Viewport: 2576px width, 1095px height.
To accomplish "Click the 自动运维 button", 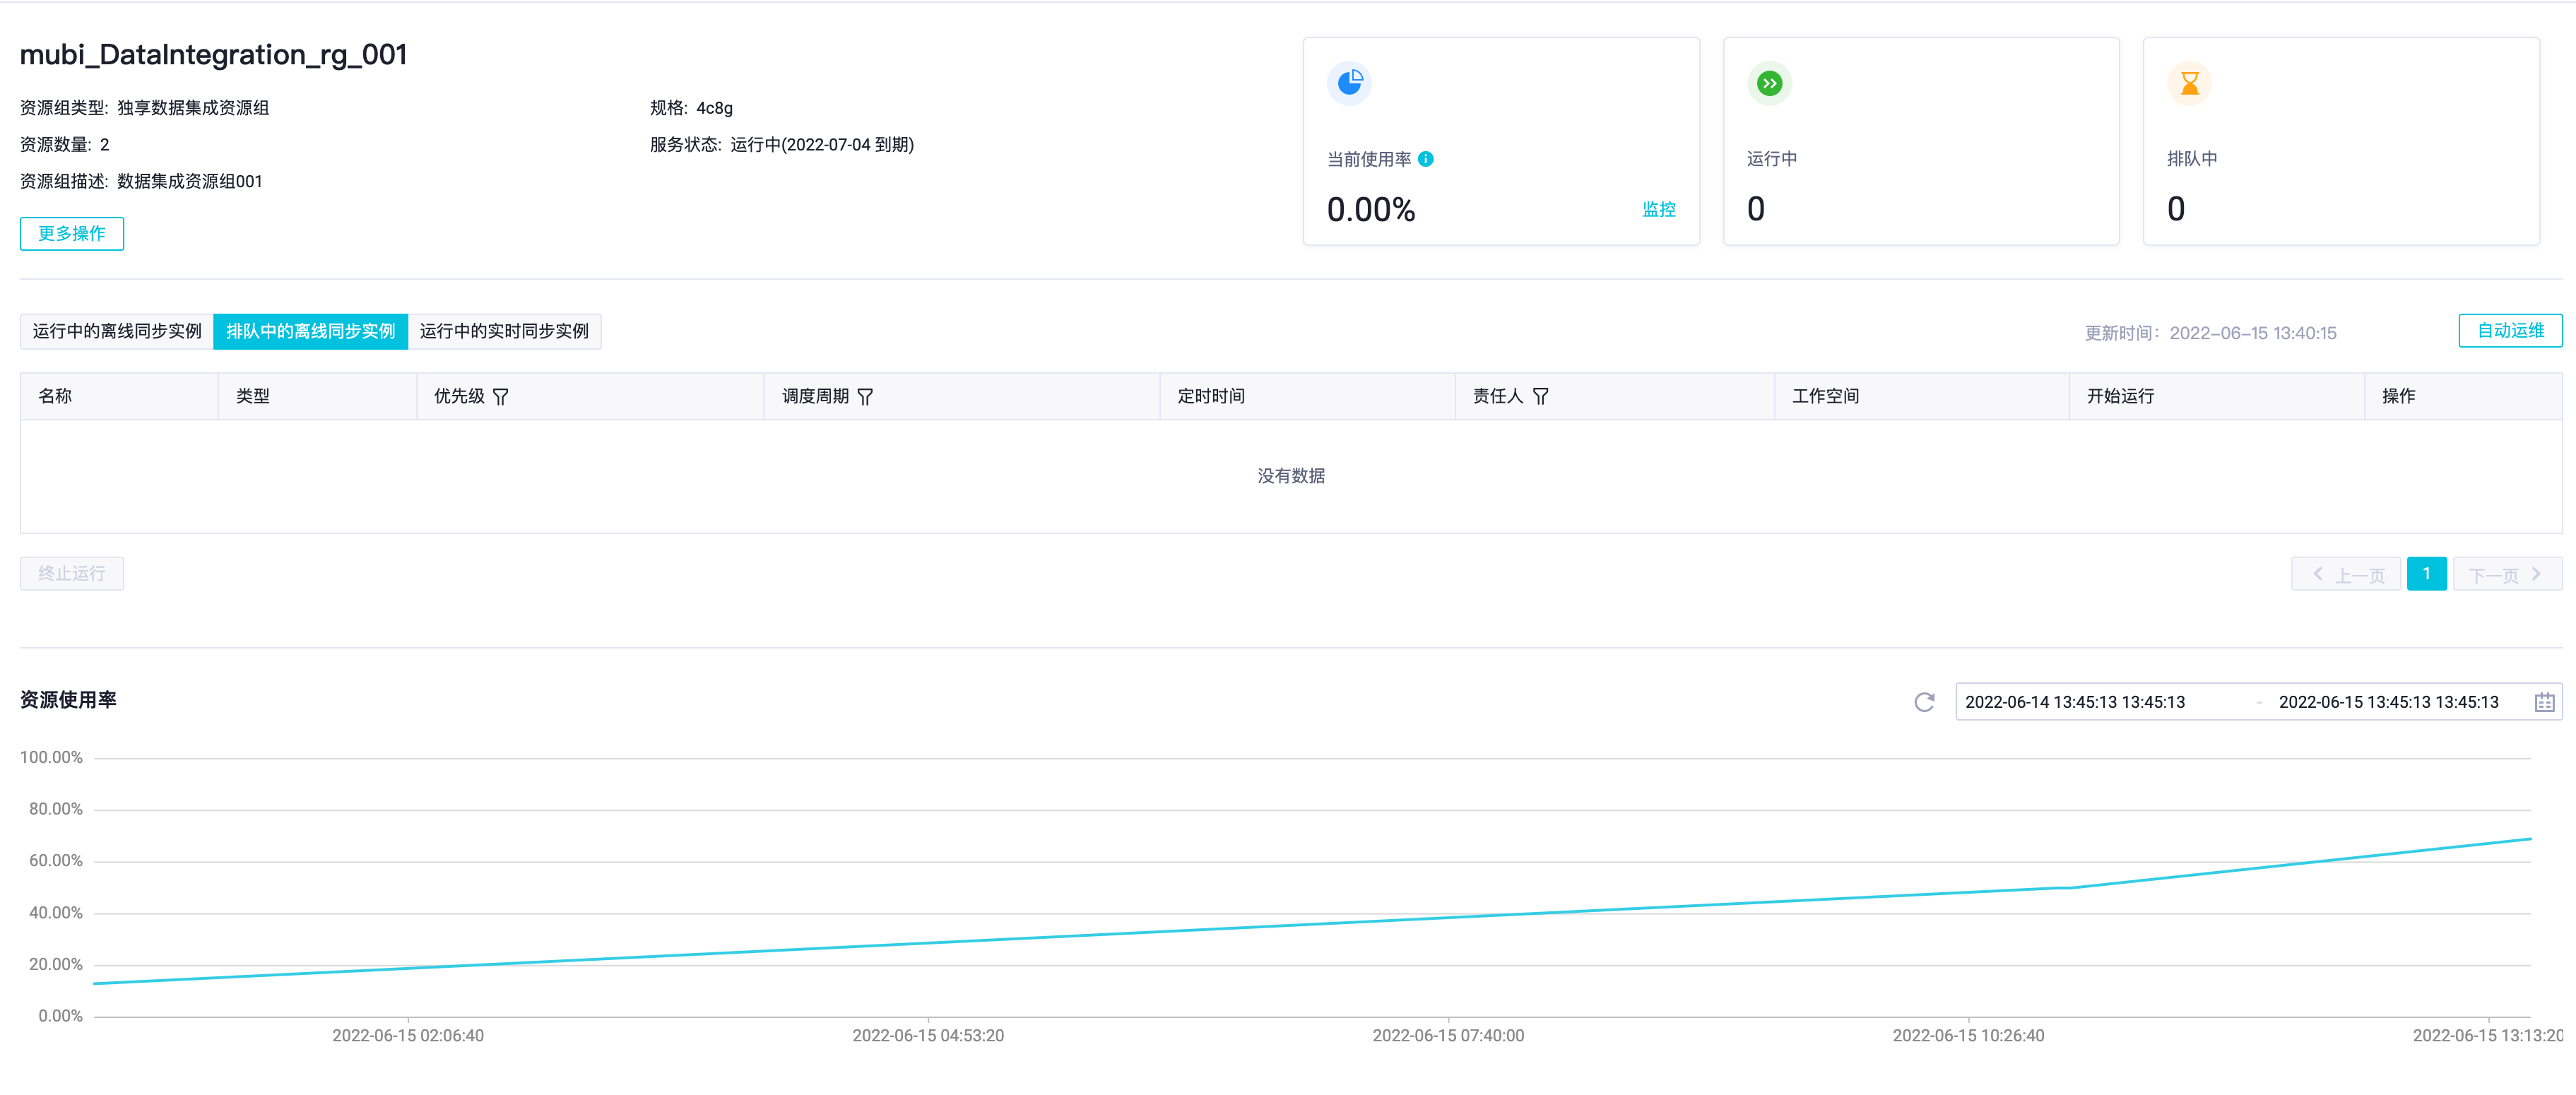I will pos(2510,331).
